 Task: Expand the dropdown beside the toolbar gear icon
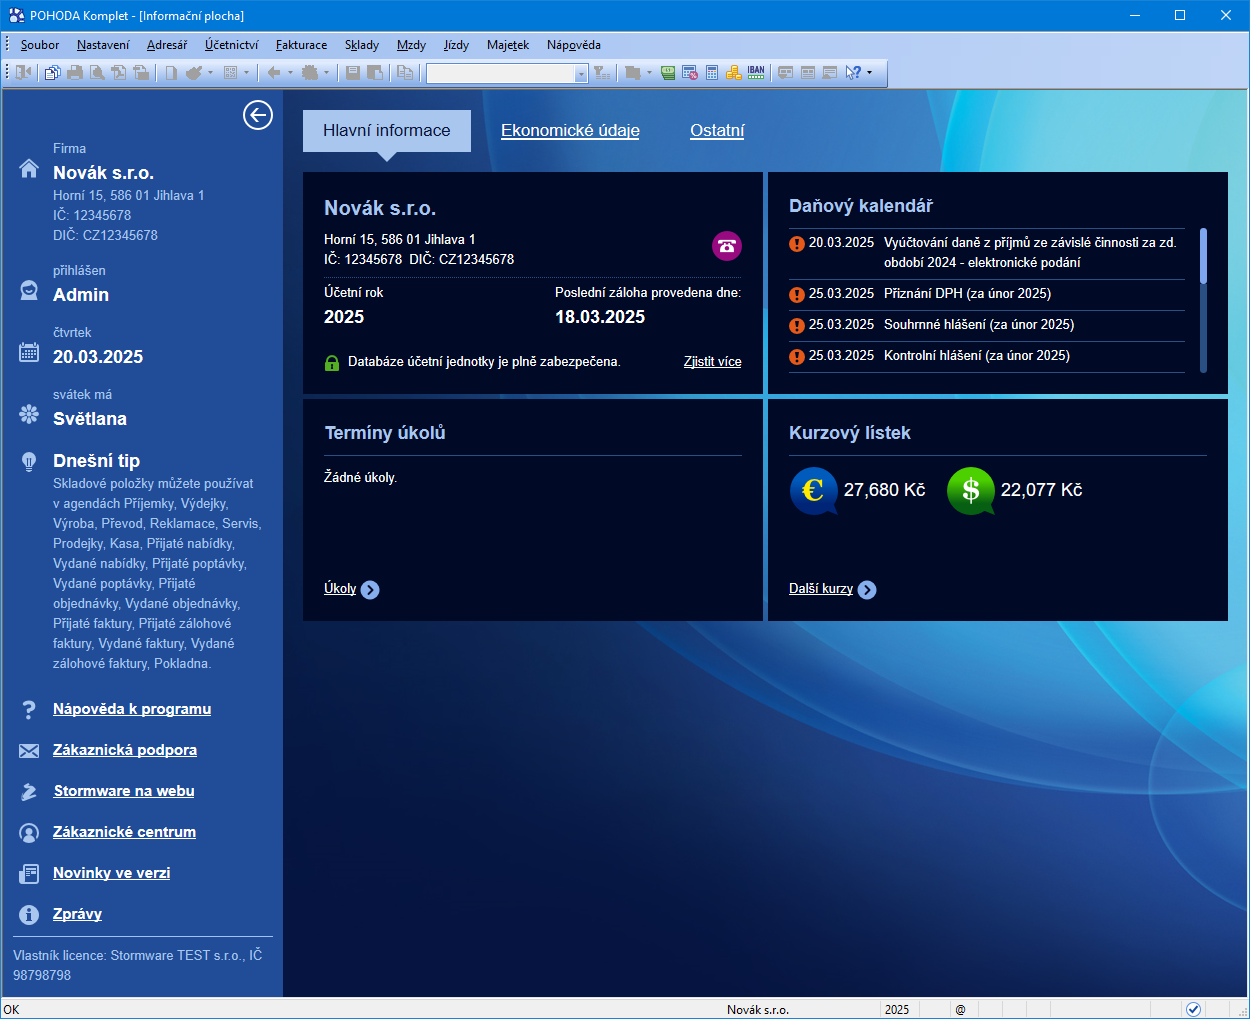click(x=326, y=72)
